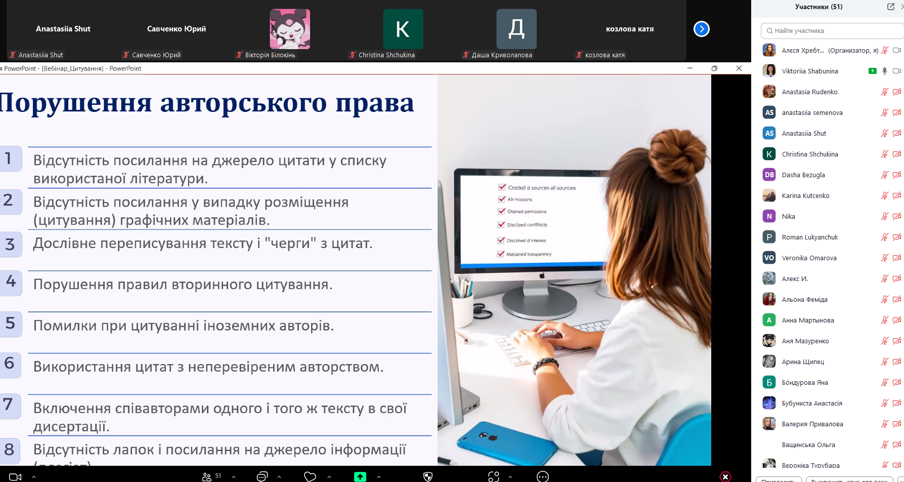The image size is (904, 482).
Task: Show next video thumbnails with blue arrow
Action: (701, 29)
